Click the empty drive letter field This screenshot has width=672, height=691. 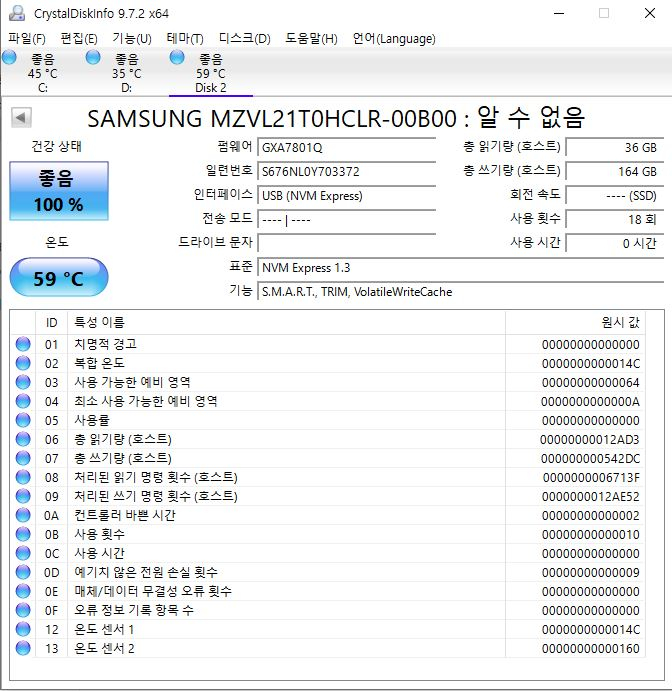(x=346, y=243)
